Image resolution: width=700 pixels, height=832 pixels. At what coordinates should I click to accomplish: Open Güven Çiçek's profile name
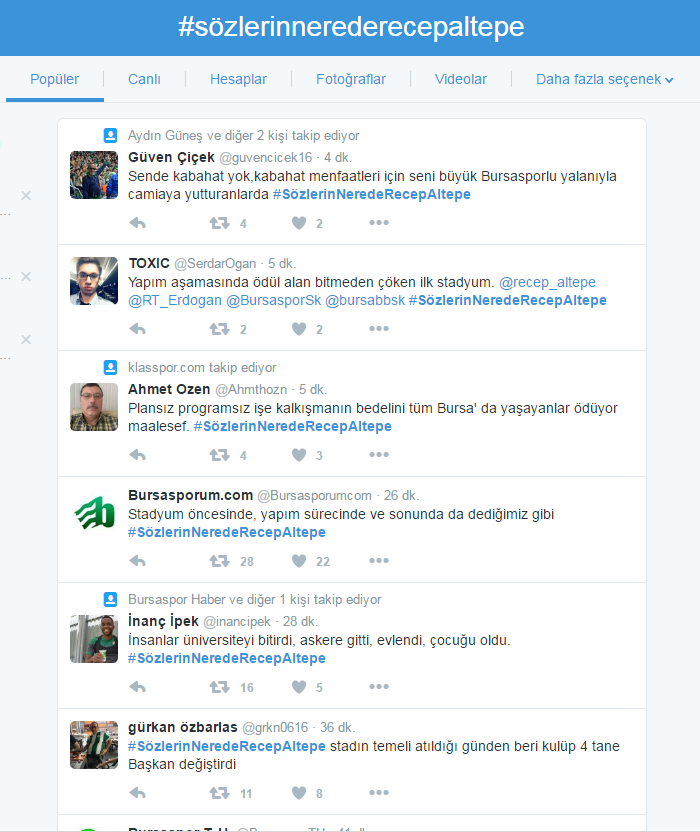pyautogui.click(x=171, y=158)
